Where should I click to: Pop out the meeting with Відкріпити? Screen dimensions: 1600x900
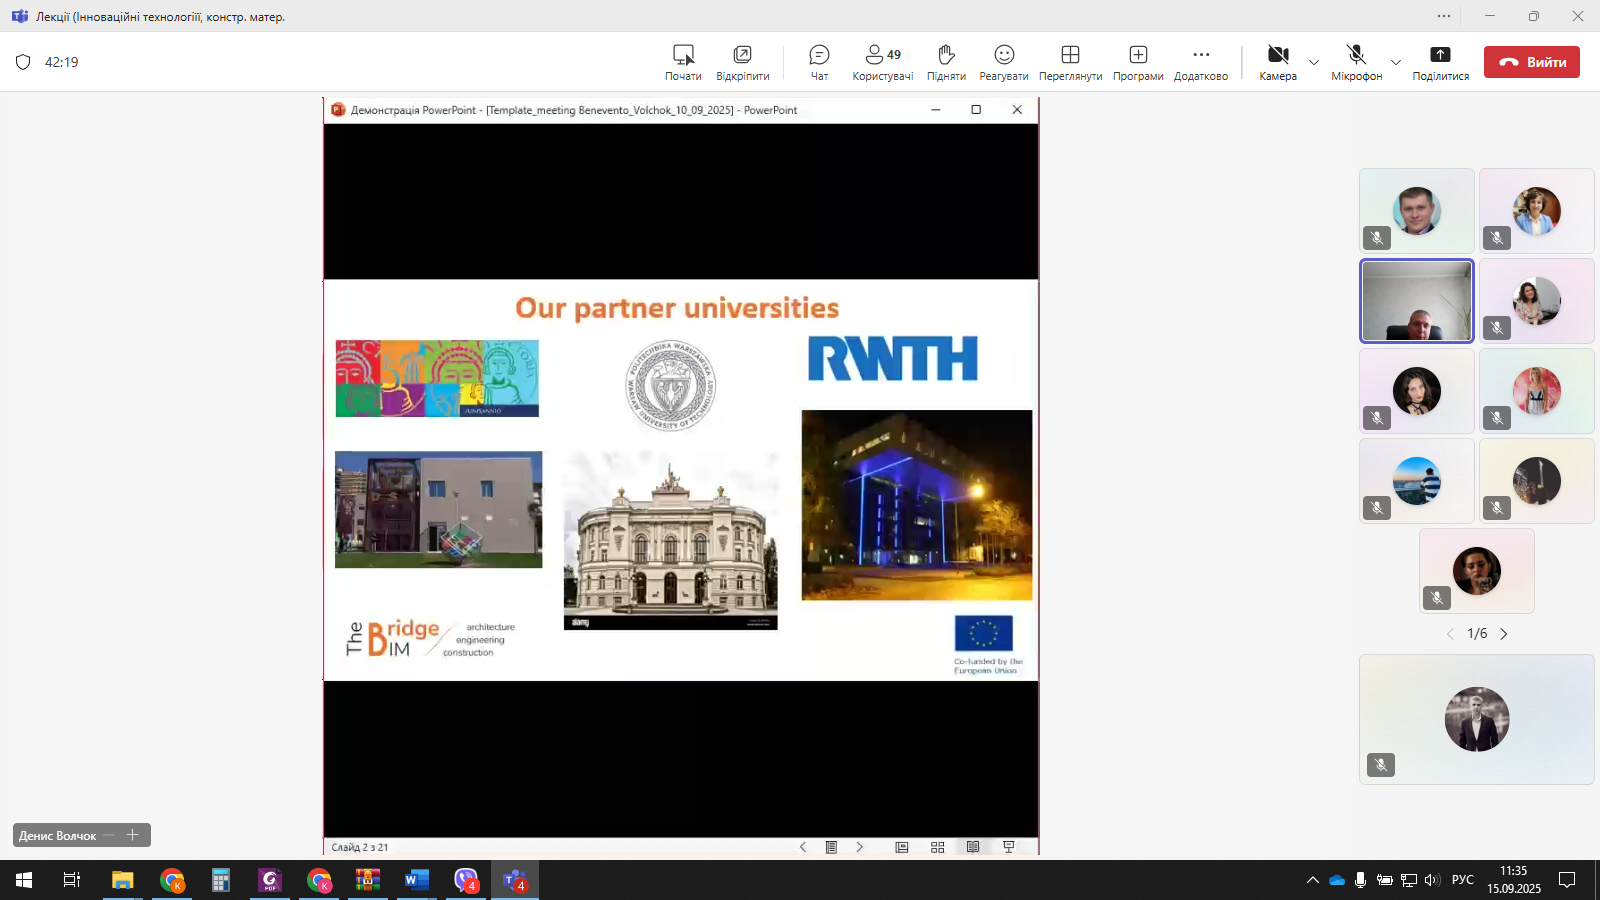[742, 62]
